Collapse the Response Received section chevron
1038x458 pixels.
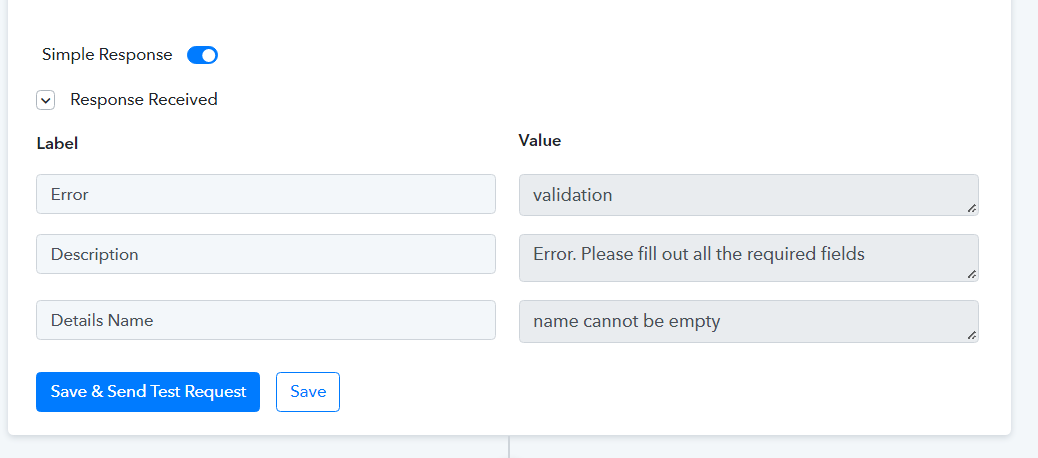pyautogui.click(x=46, y=101)
